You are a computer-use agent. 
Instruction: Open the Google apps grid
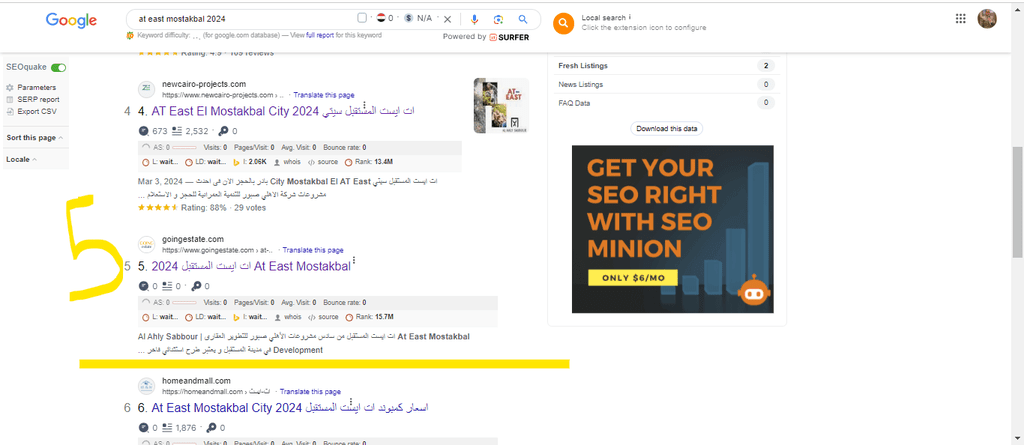961,19
